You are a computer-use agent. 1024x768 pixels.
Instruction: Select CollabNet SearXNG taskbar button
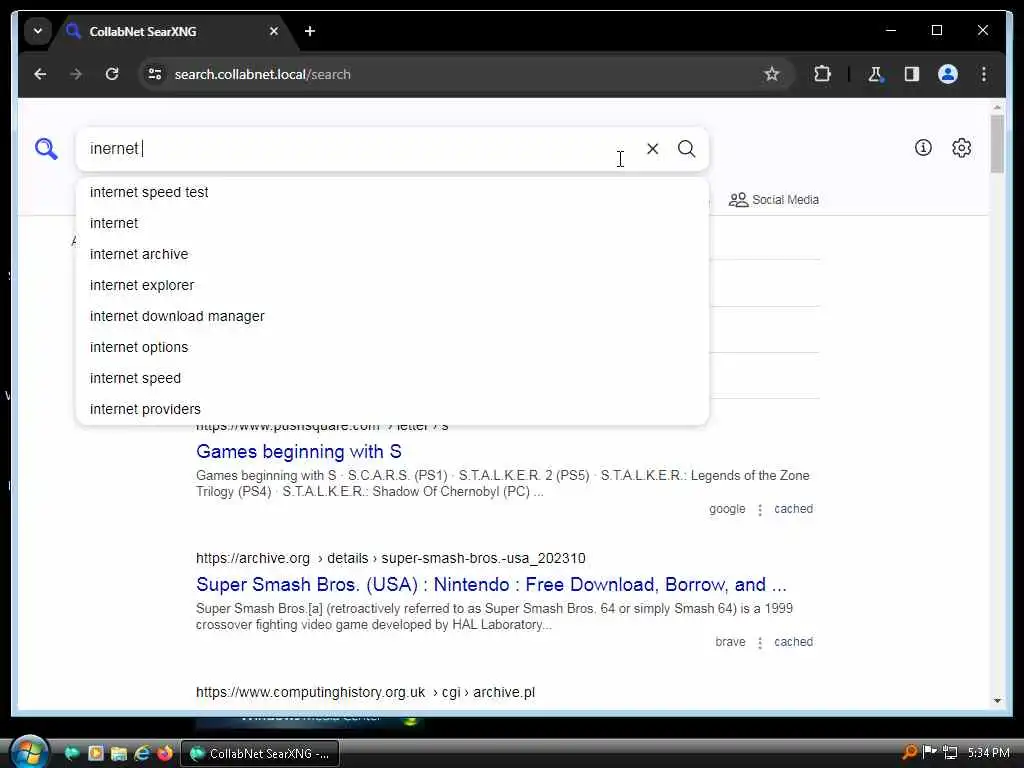click(x=260, y=754)
